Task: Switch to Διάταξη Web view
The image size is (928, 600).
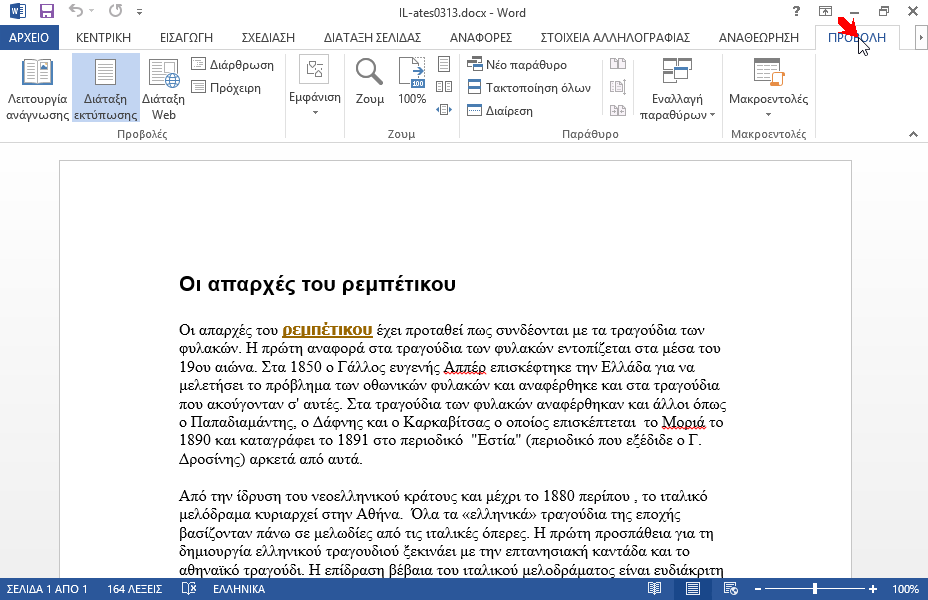Action: coord(163,88)
